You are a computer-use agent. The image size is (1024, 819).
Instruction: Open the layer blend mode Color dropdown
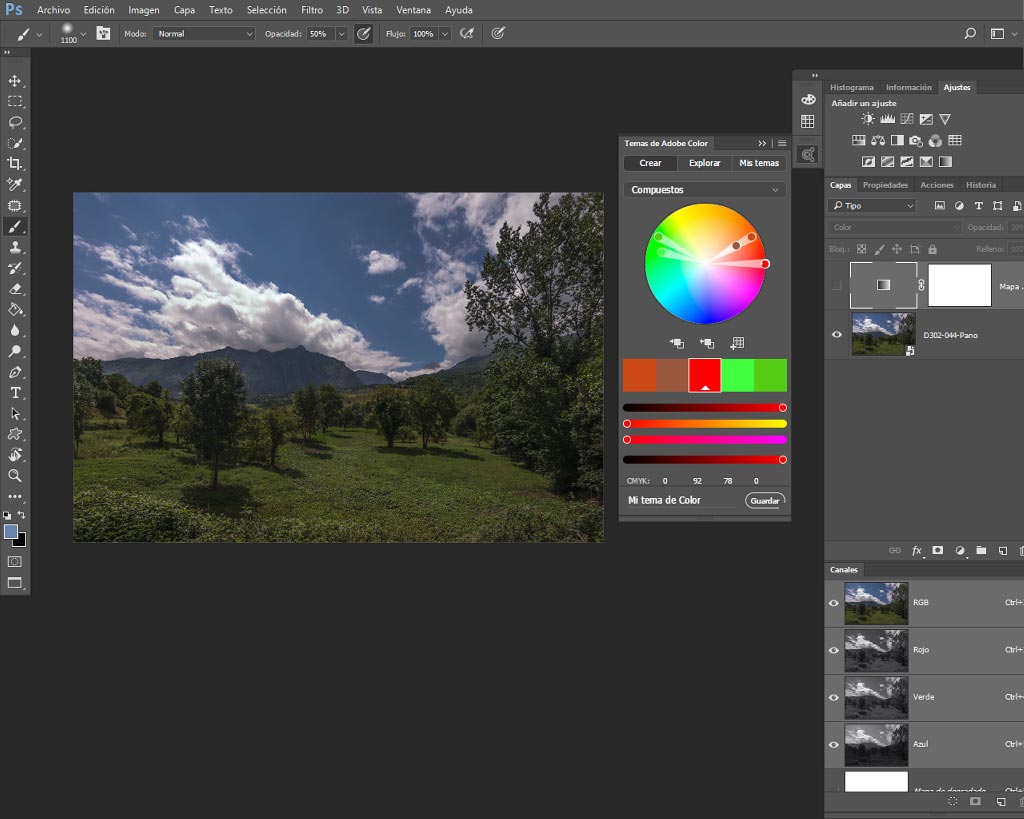click(895, 227)
